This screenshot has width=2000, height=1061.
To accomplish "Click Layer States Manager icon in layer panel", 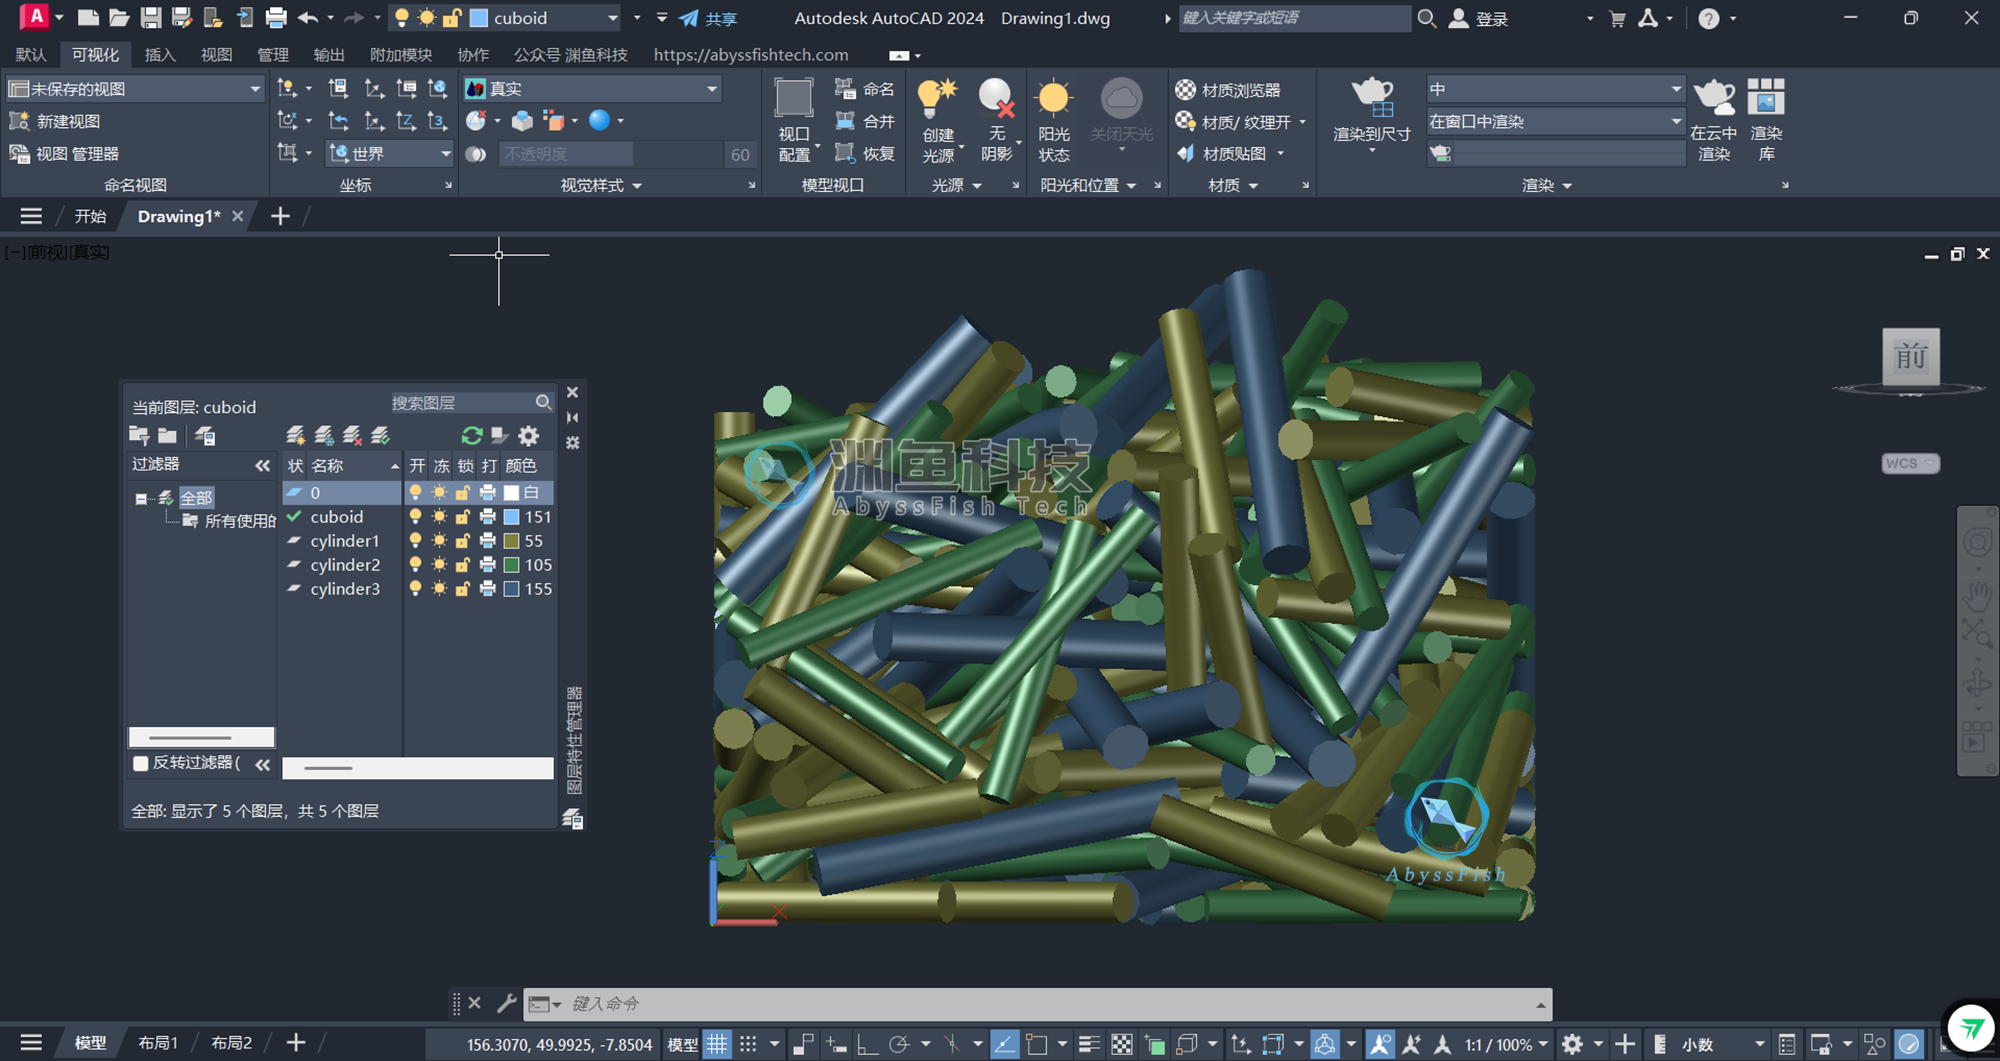I will [x=205, y=435].
